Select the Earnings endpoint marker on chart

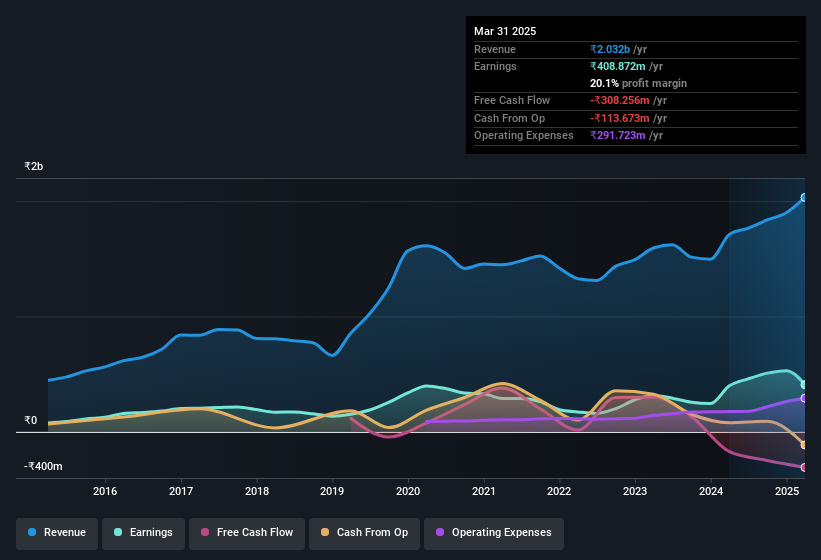tap(804, 385)
